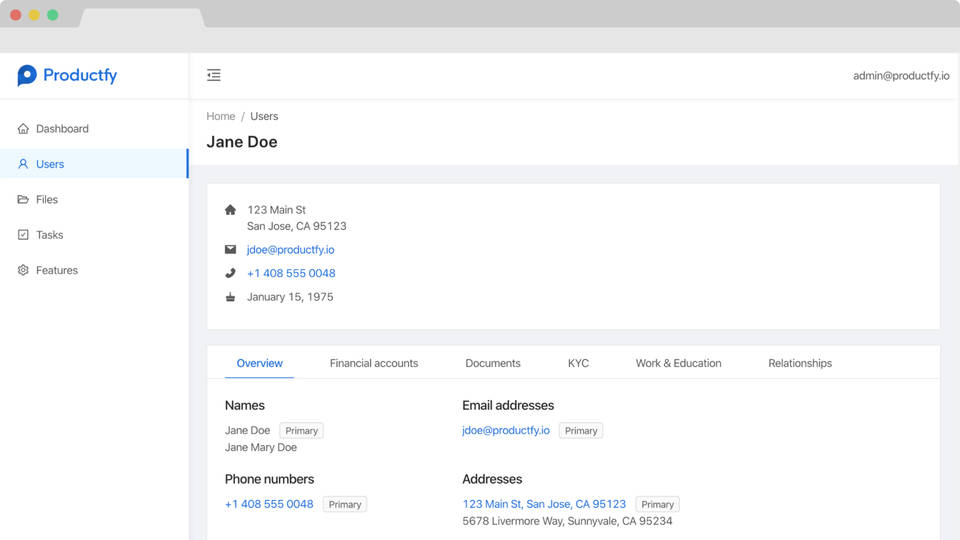This screenshot has width=960, height=540.
Task: Select Users in the sidebar menu
Action: 50,164
